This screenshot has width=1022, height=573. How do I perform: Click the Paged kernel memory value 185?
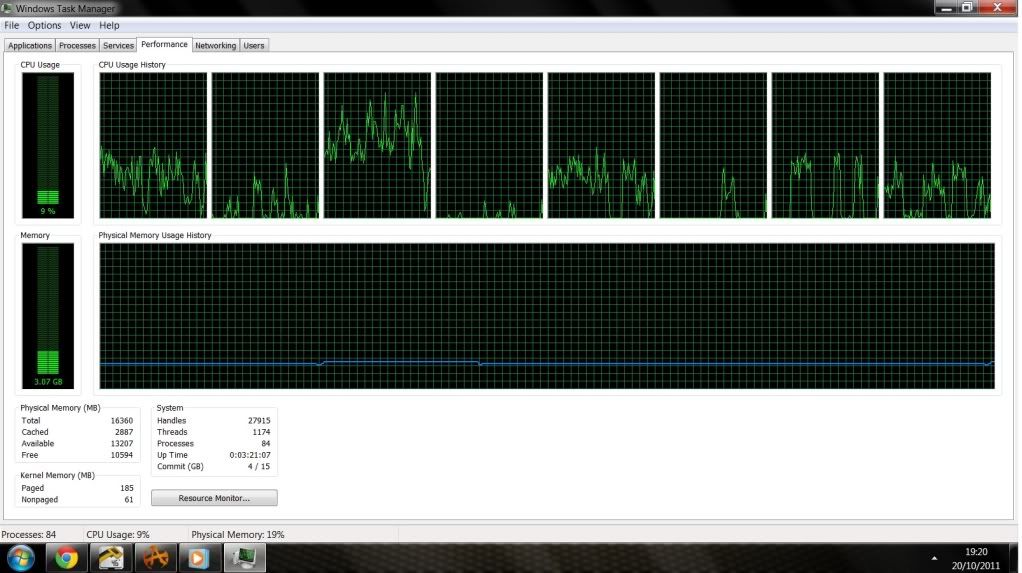pyautogui.click(x=126, y=488)
